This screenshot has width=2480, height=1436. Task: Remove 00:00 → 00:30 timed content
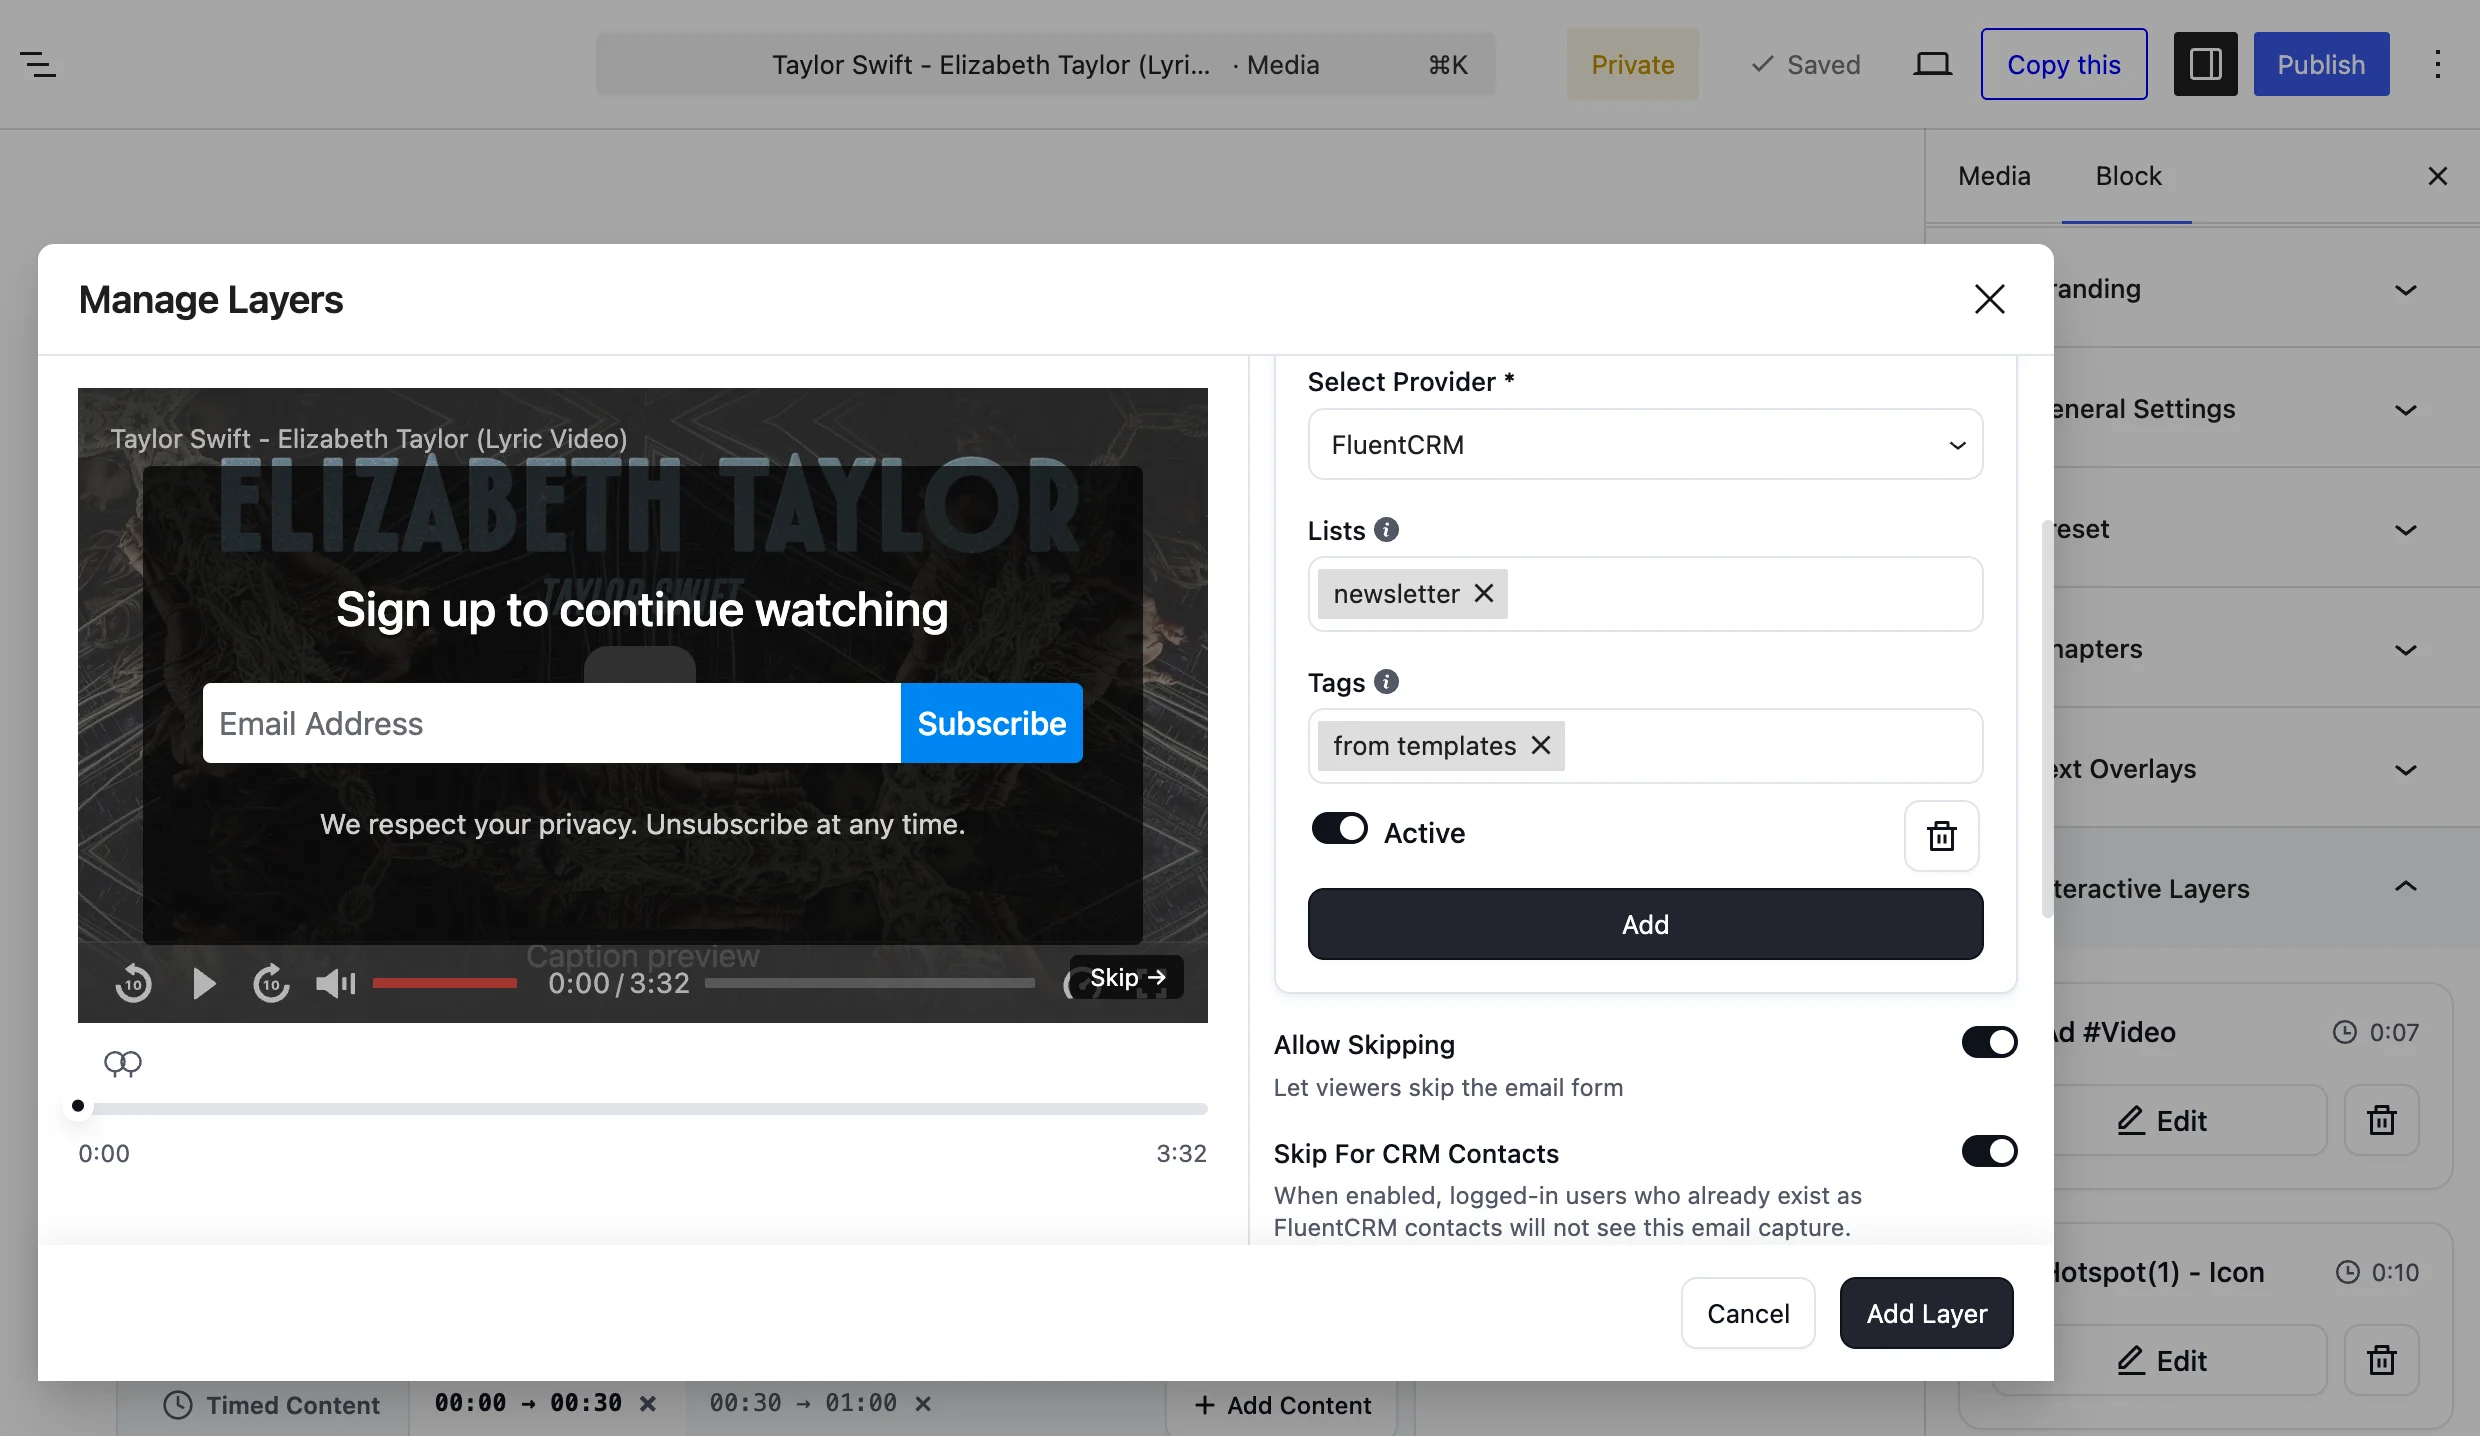click(x=648, y=1404)
